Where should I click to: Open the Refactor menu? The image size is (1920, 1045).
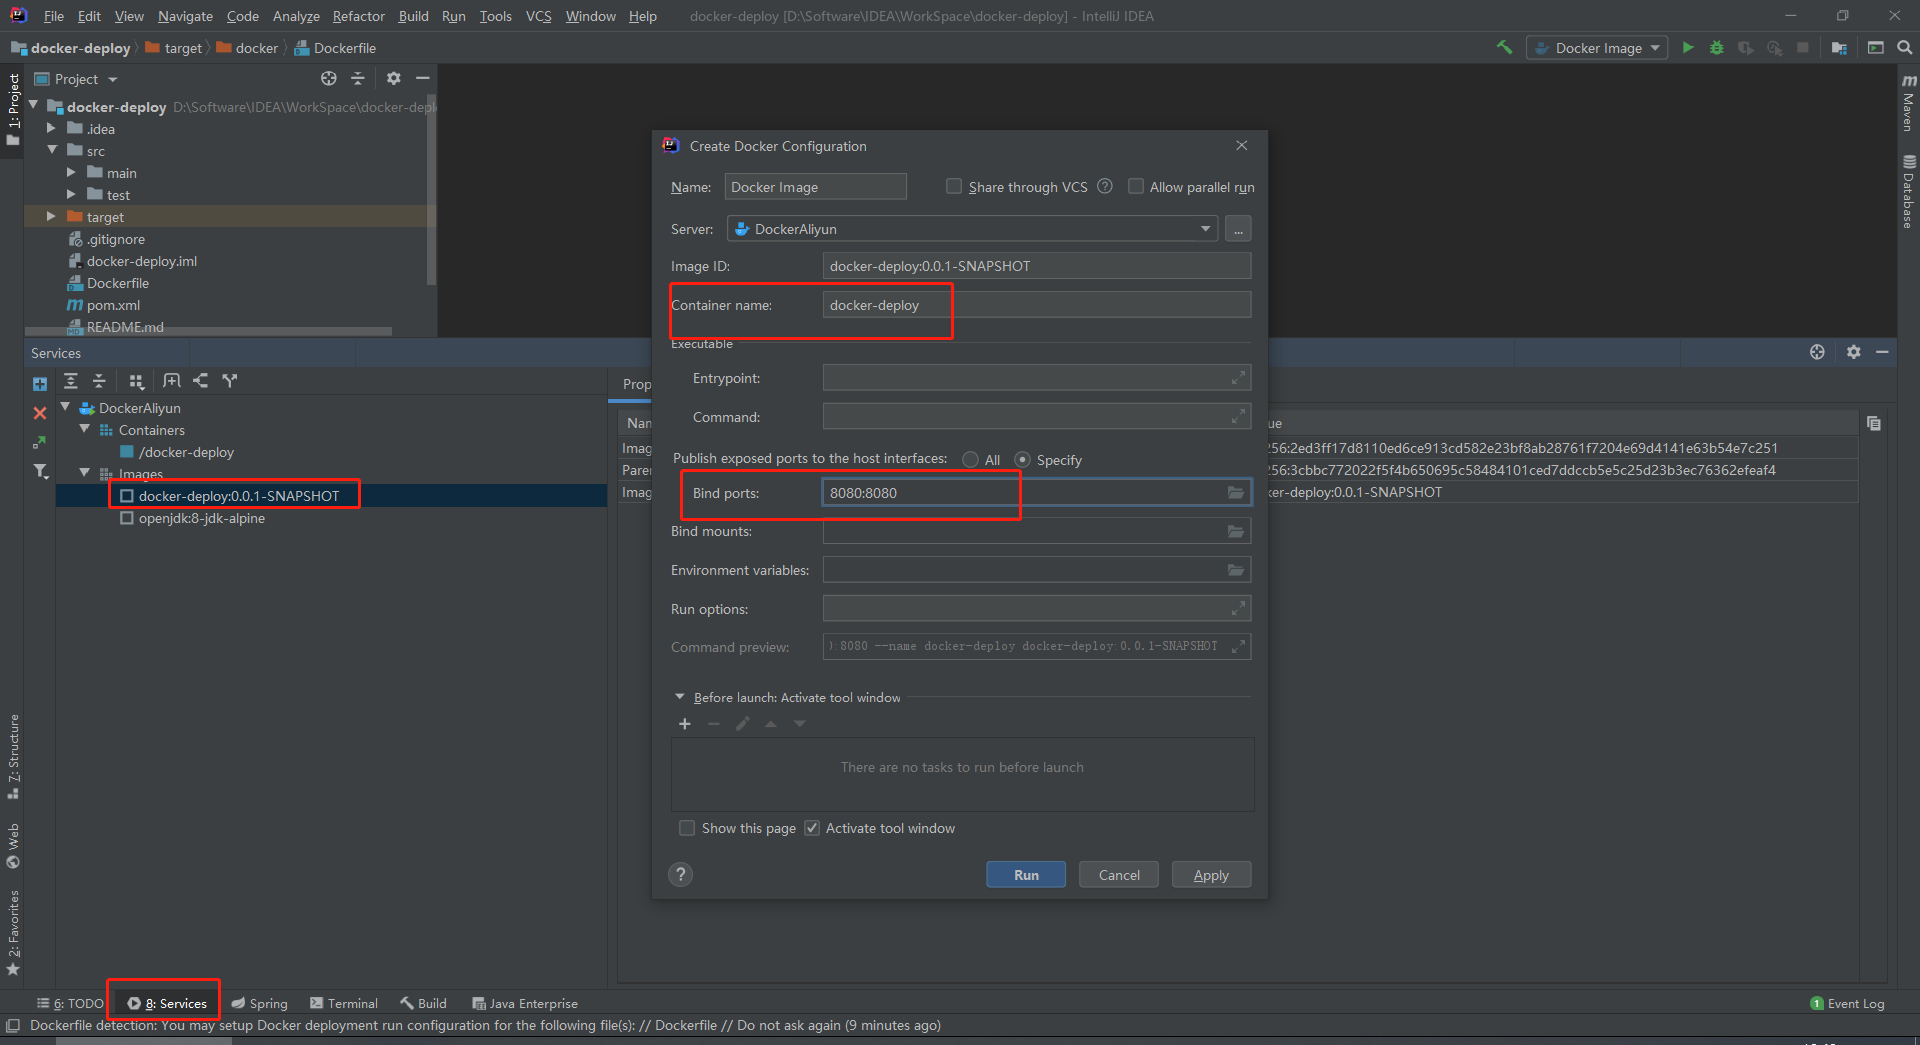point(358,16)
